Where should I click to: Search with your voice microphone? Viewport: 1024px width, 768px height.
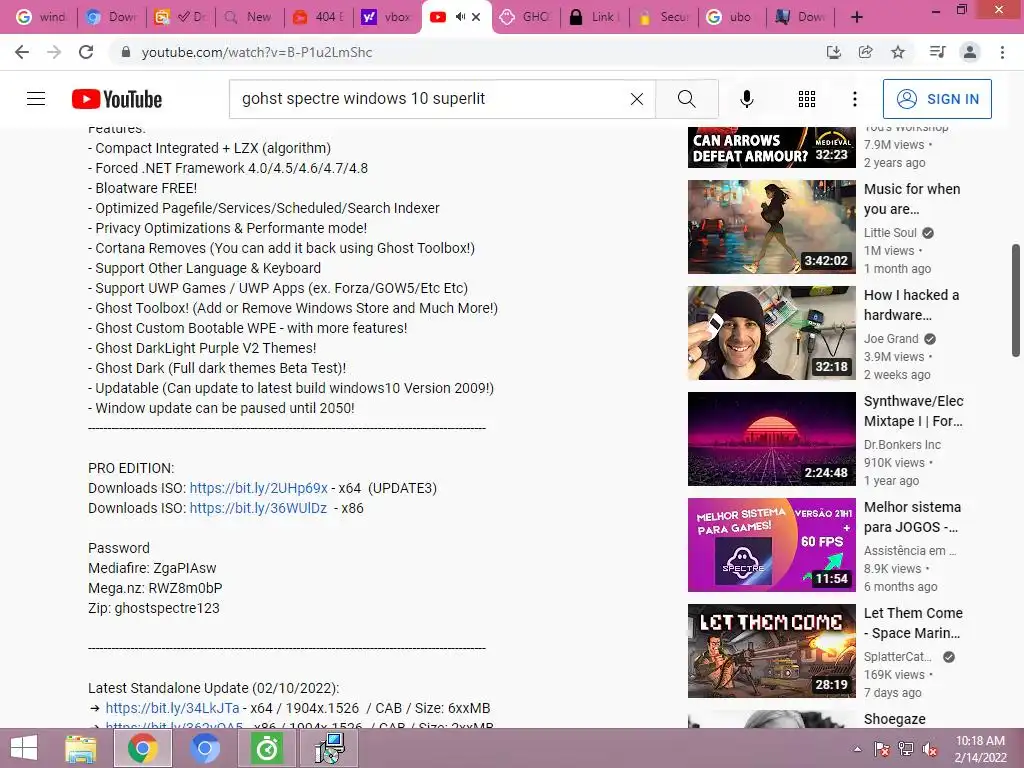click(746, 99)
